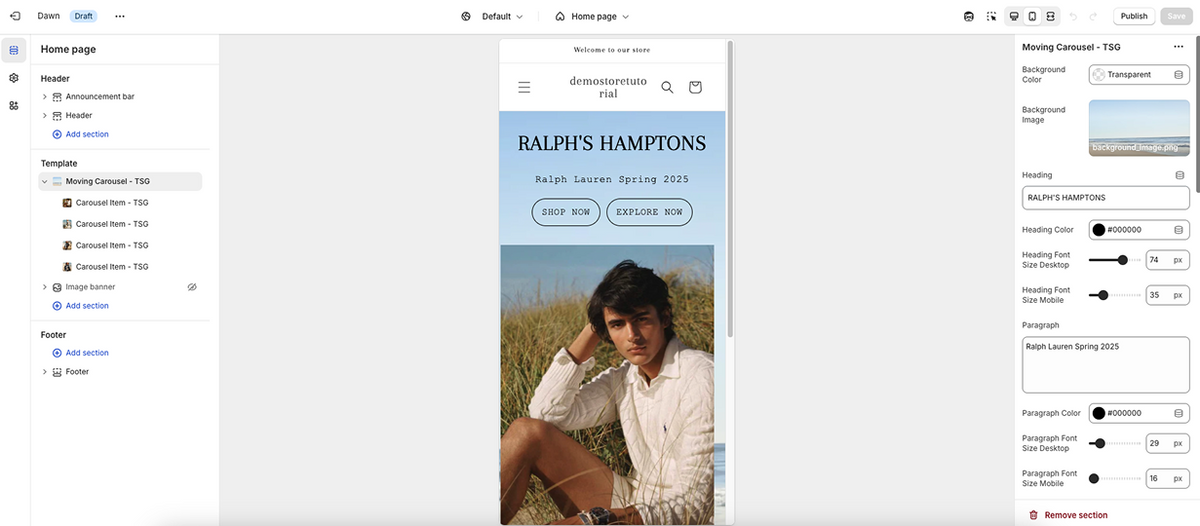Viewport: 1200px width, 526px height.
Task: Adjust Paragraph Font Size Desktop slider
Action: point(1114,443)
